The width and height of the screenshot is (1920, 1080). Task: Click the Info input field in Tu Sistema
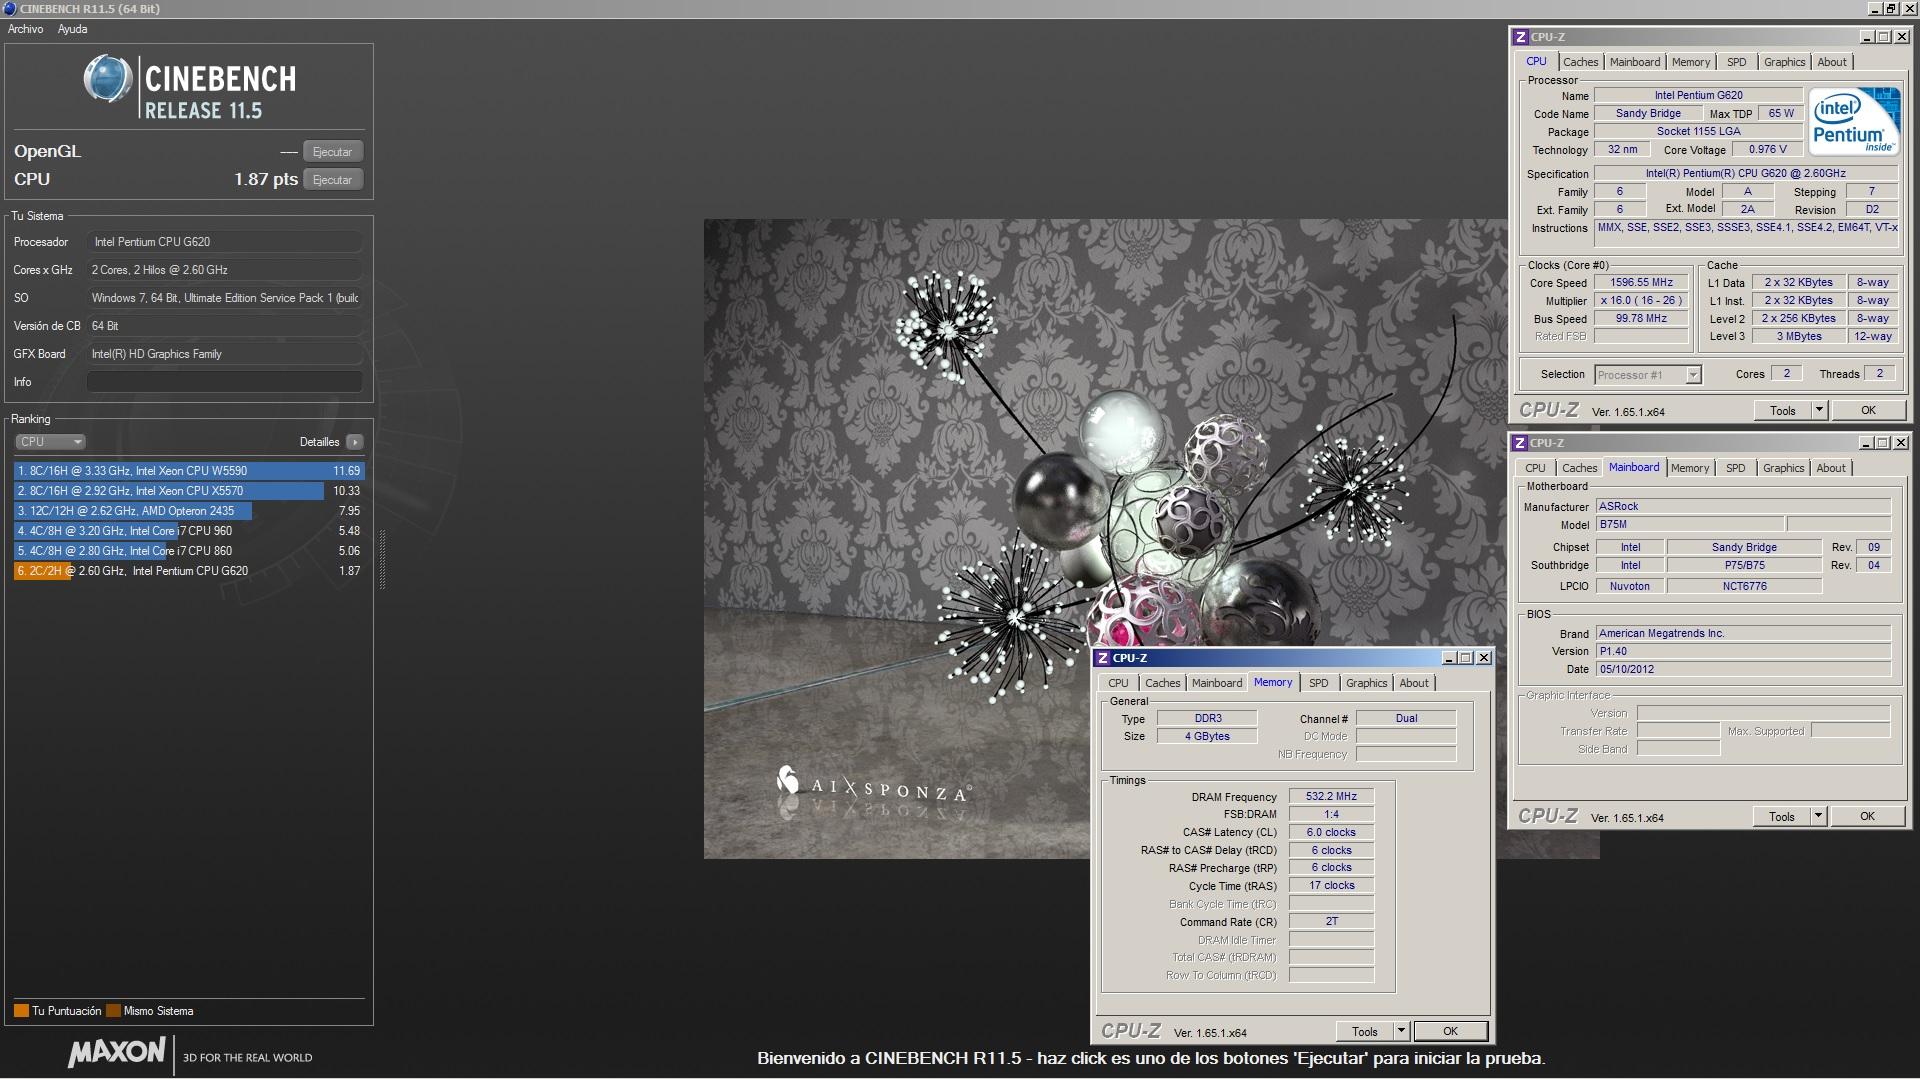click(x=225, y=382)
